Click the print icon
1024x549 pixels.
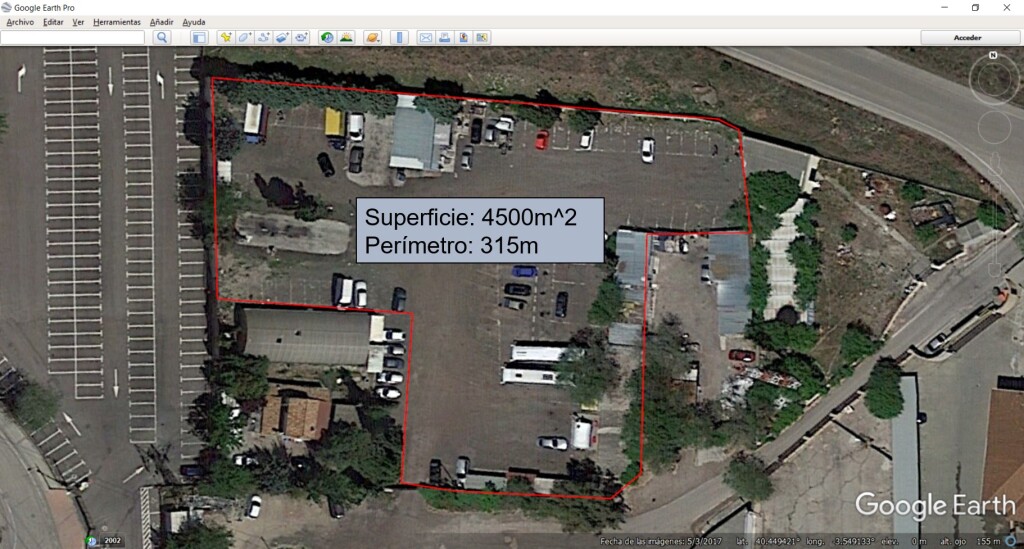click(x=444, y=38)
